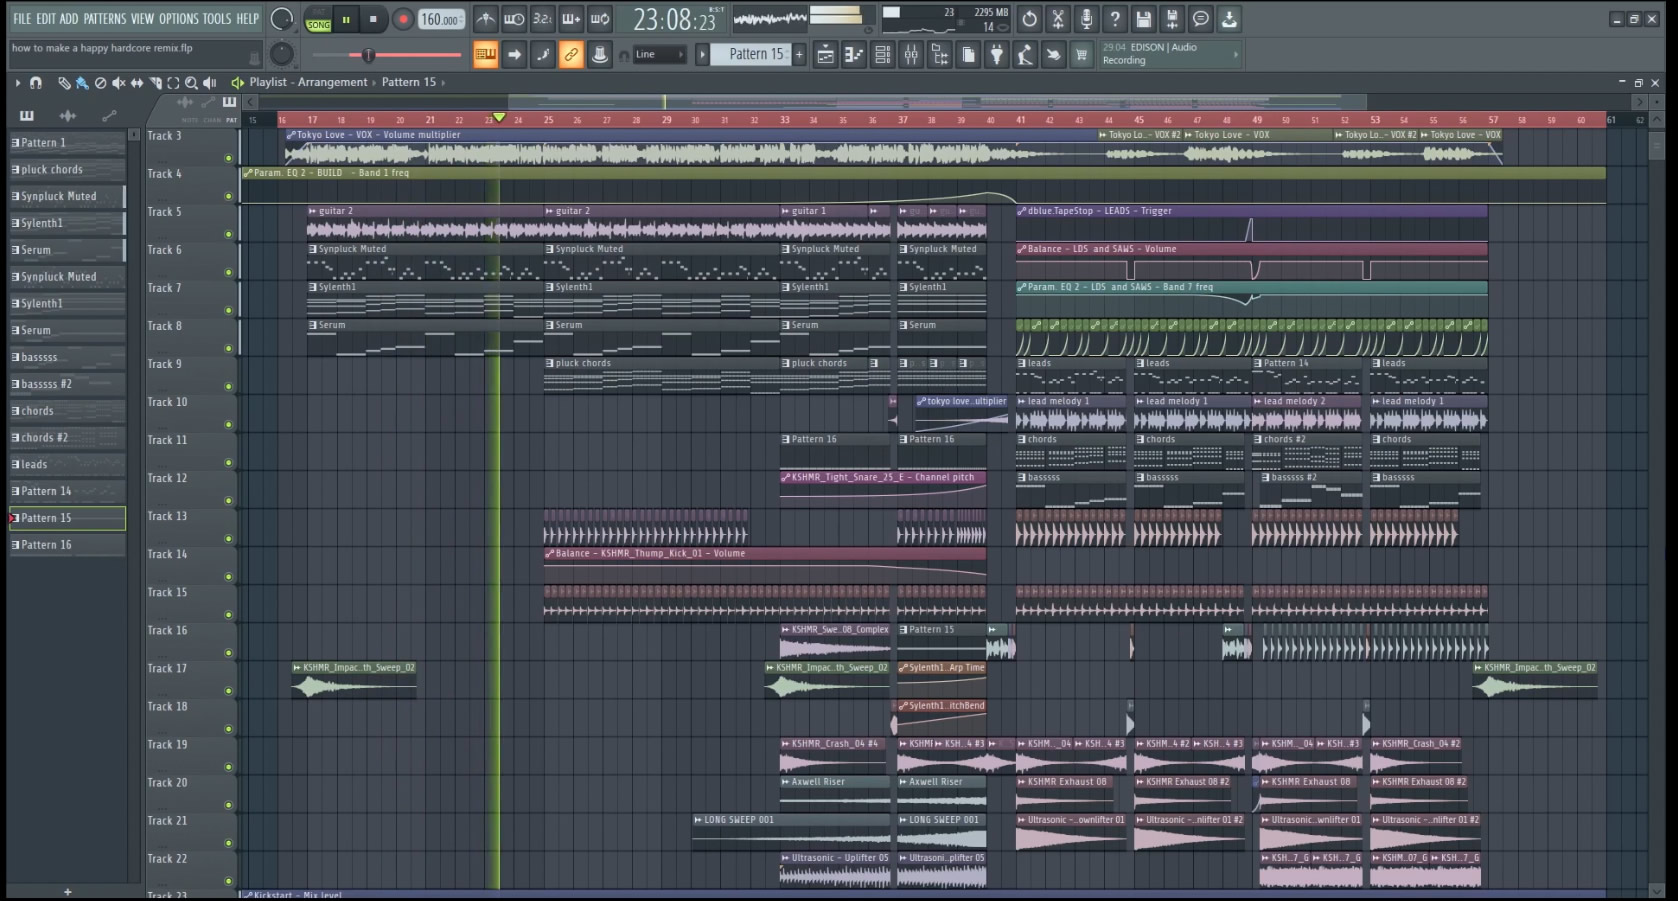
Task: Click the undo history icon
Action: pos(1029,19)
